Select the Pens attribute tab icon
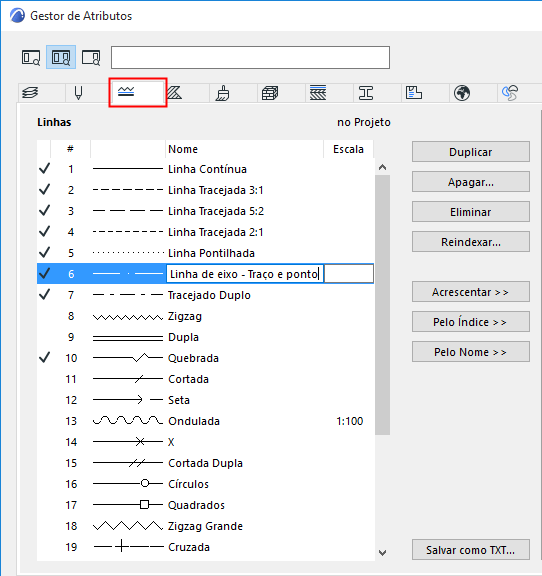This screenshot has height=576, width=542. [78, 93]
